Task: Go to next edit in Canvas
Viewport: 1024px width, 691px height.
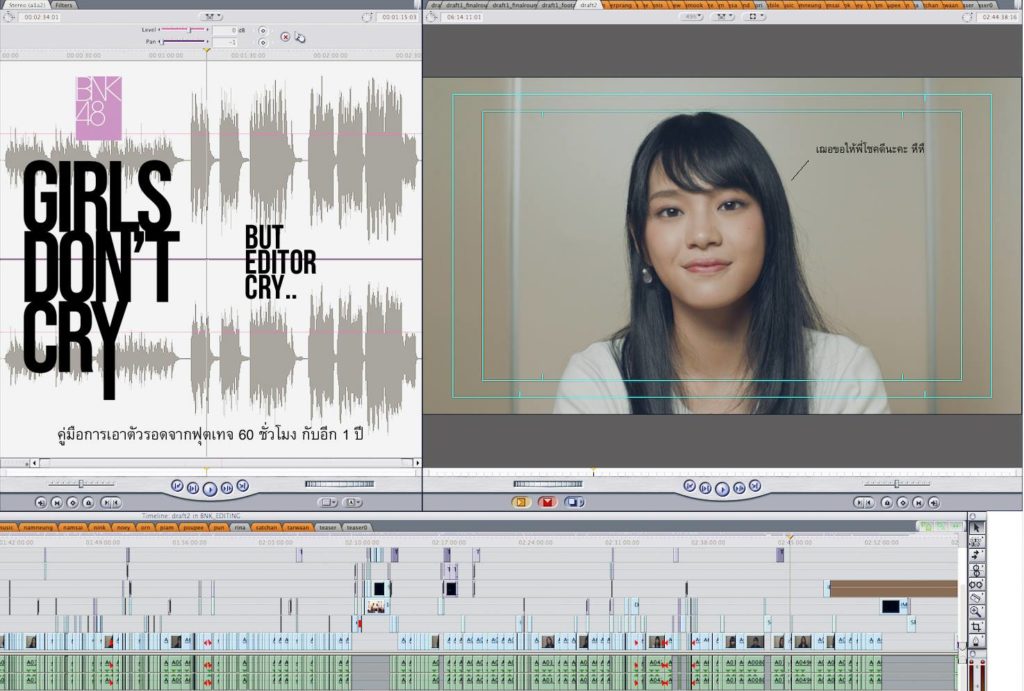Action: 755,486
